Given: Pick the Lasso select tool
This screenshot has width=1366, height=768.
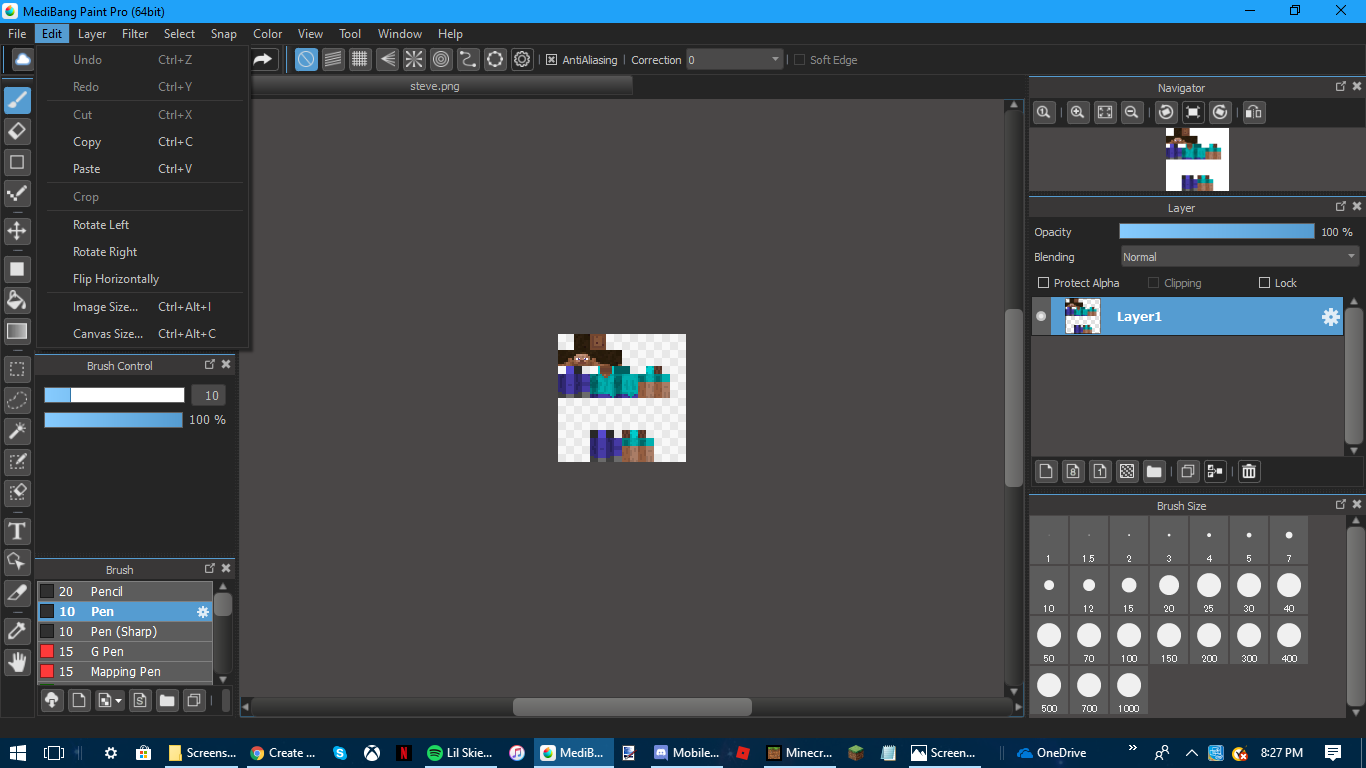Looking at the screenshot, I should pyautogui.click(x=17, y=400).
